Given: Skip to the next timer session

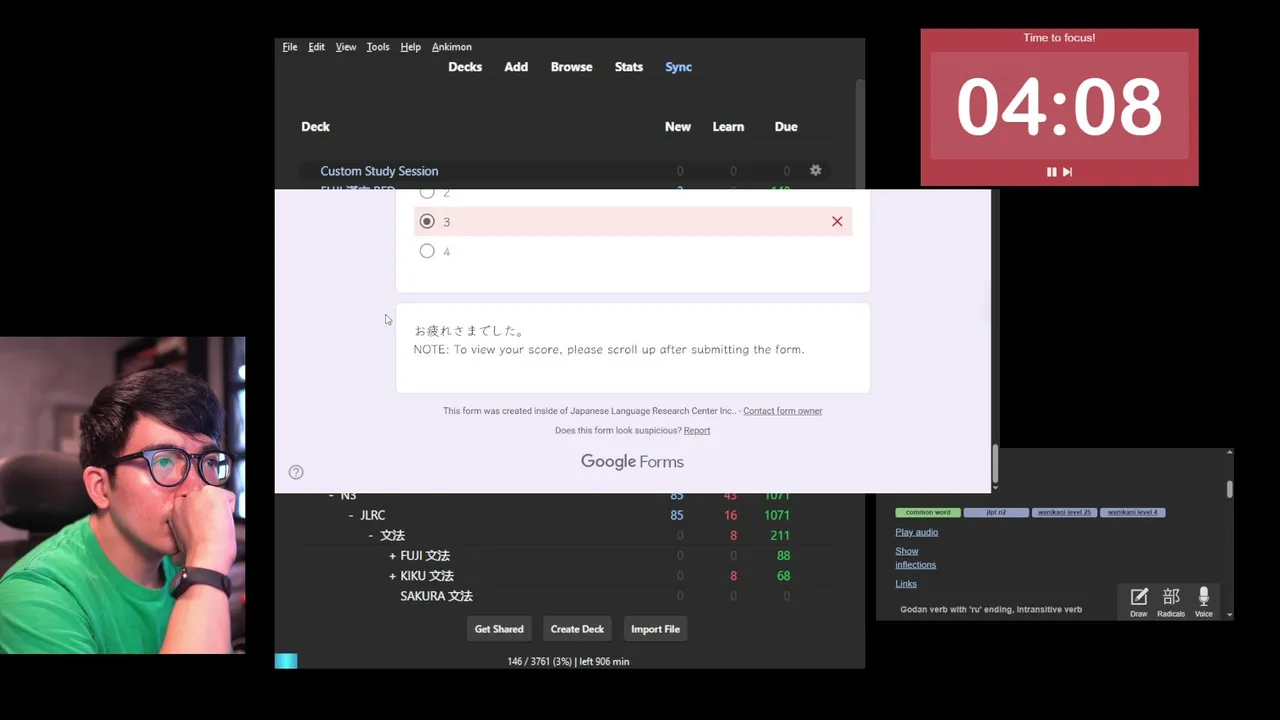Looking at the screenshot, I should coord(1067,172).
